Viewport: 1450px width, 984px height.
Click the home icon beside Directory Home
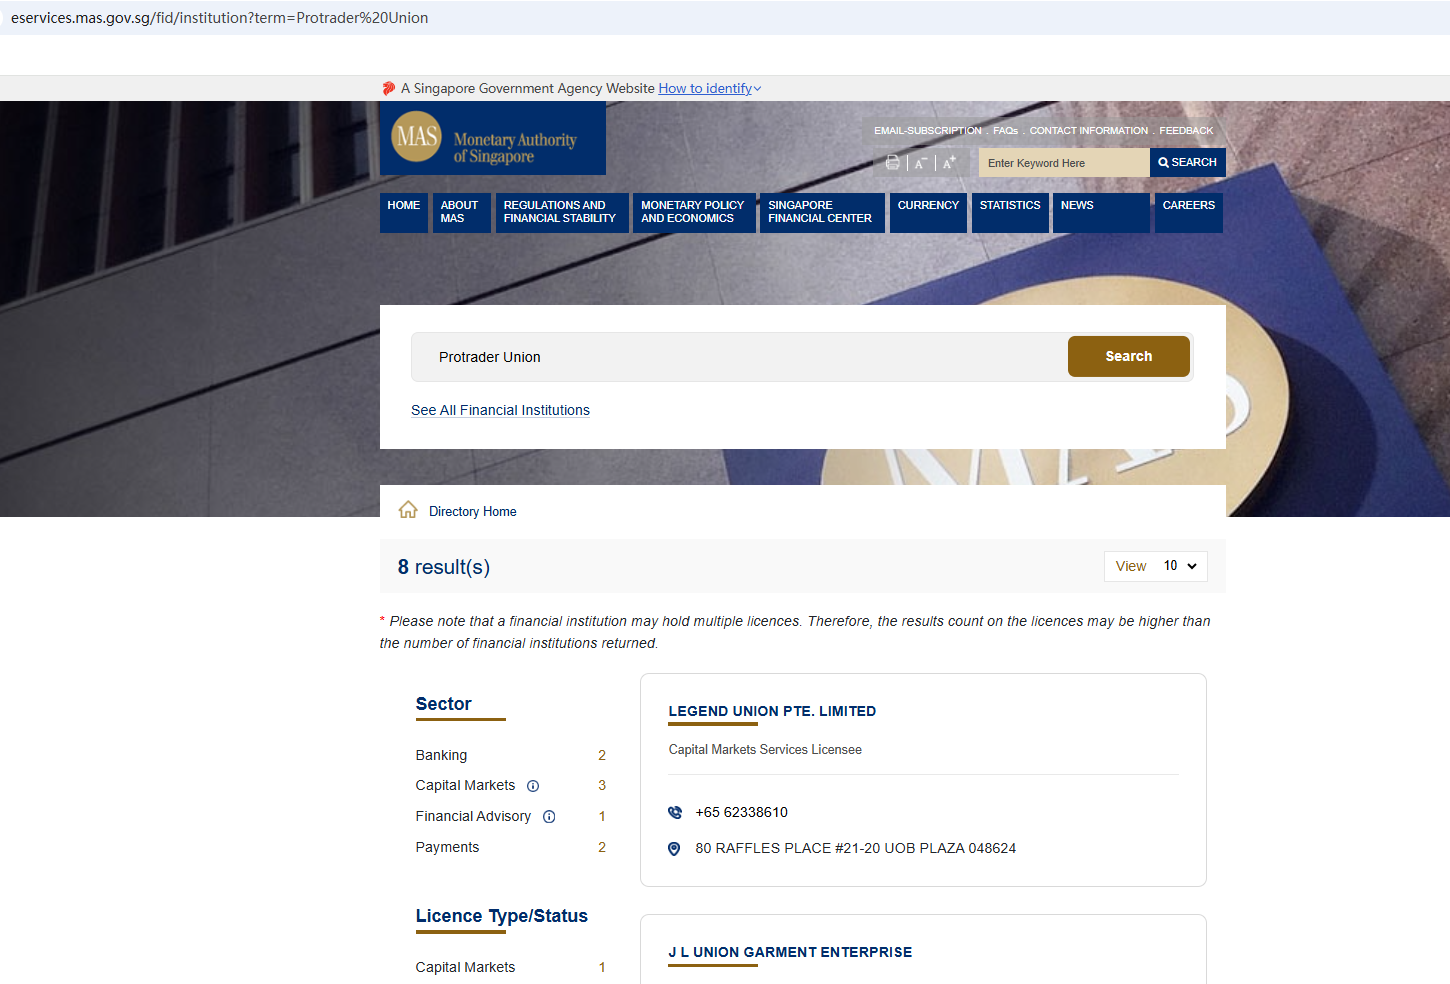408,510
